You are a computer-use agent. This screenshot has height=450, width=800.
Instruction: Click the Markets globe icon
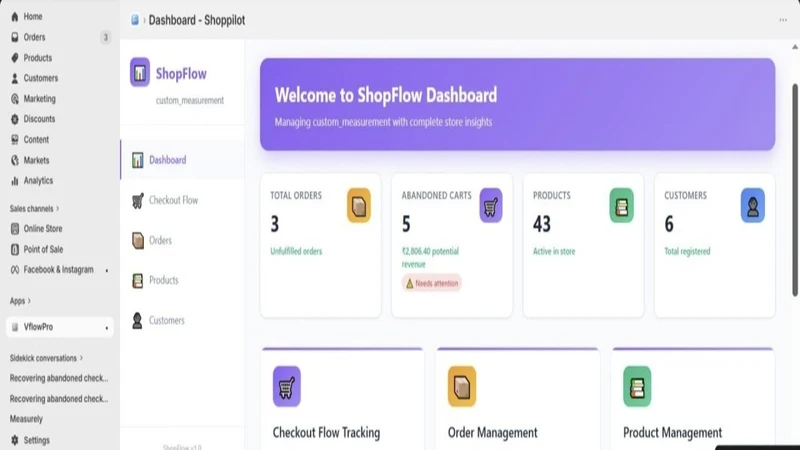[x=15, y=160]
